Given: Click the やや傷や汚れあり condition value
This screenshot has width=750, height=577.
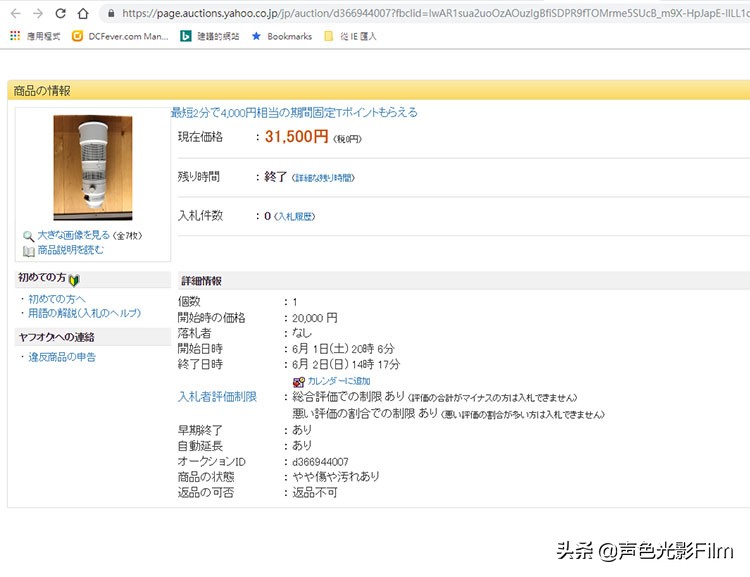Looking at the screenshot, I should tap(336, 477).
